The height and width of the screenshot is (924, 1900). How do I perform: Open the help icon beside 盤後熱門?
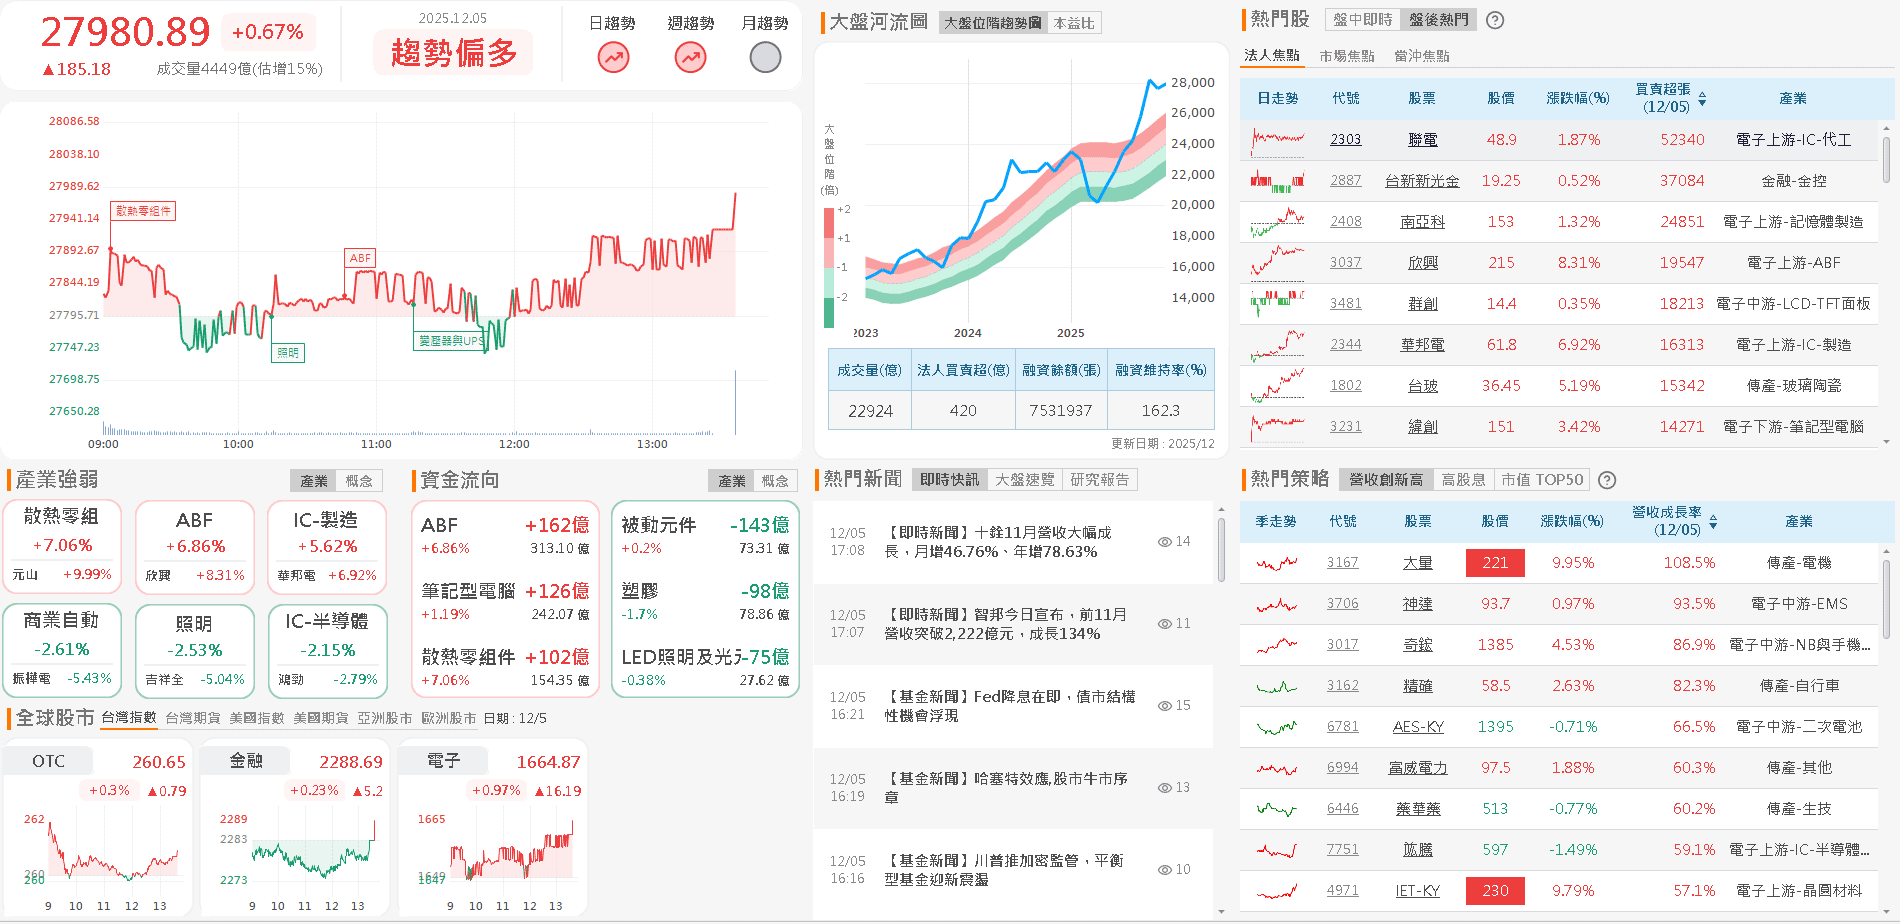pos(1494,19)
